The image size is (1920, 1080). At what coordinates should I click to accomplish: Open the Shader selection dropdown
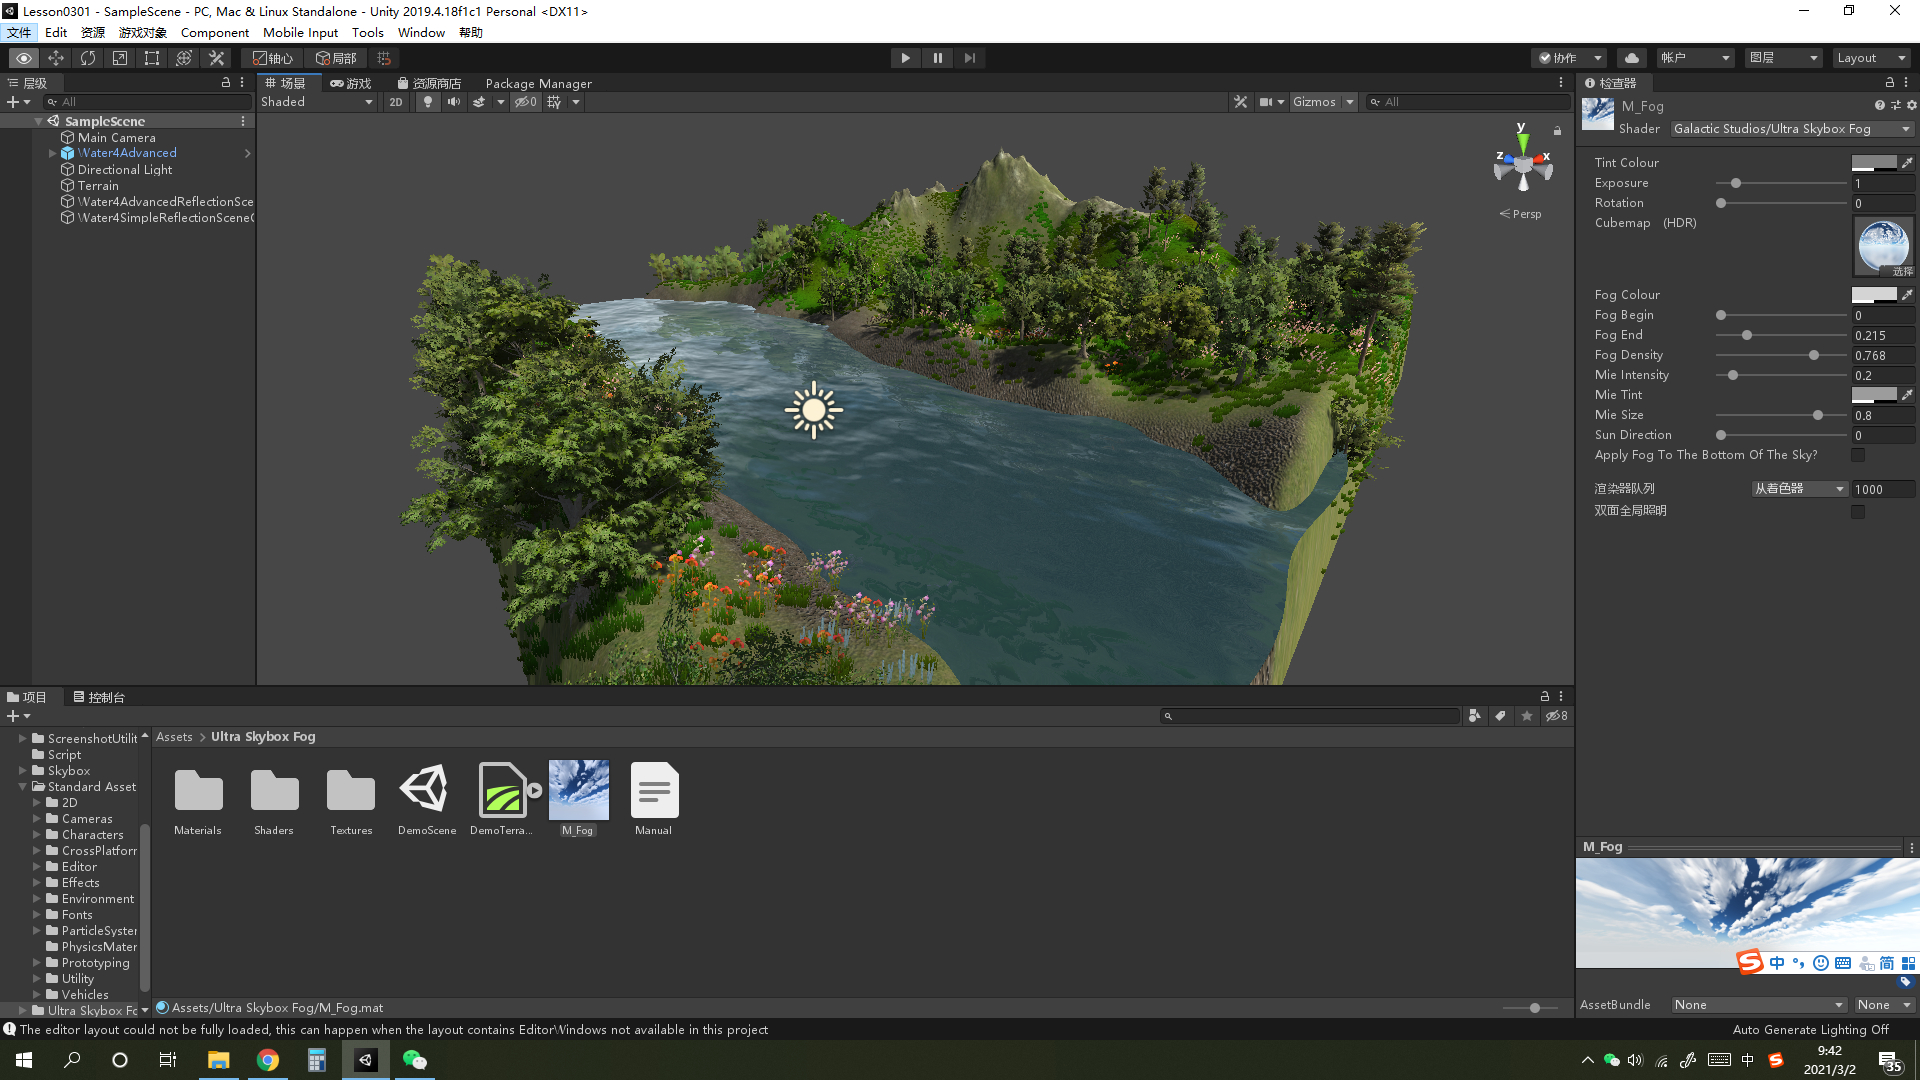coord(1791,129)
